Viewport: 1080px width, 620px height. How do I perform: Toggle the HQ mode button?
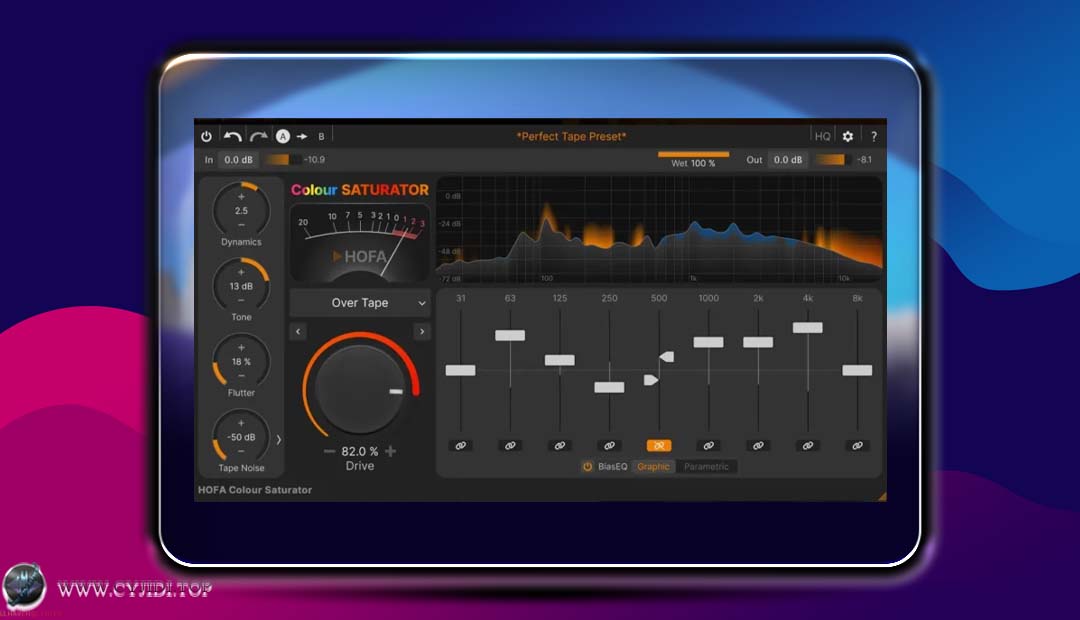click(822, 136)
